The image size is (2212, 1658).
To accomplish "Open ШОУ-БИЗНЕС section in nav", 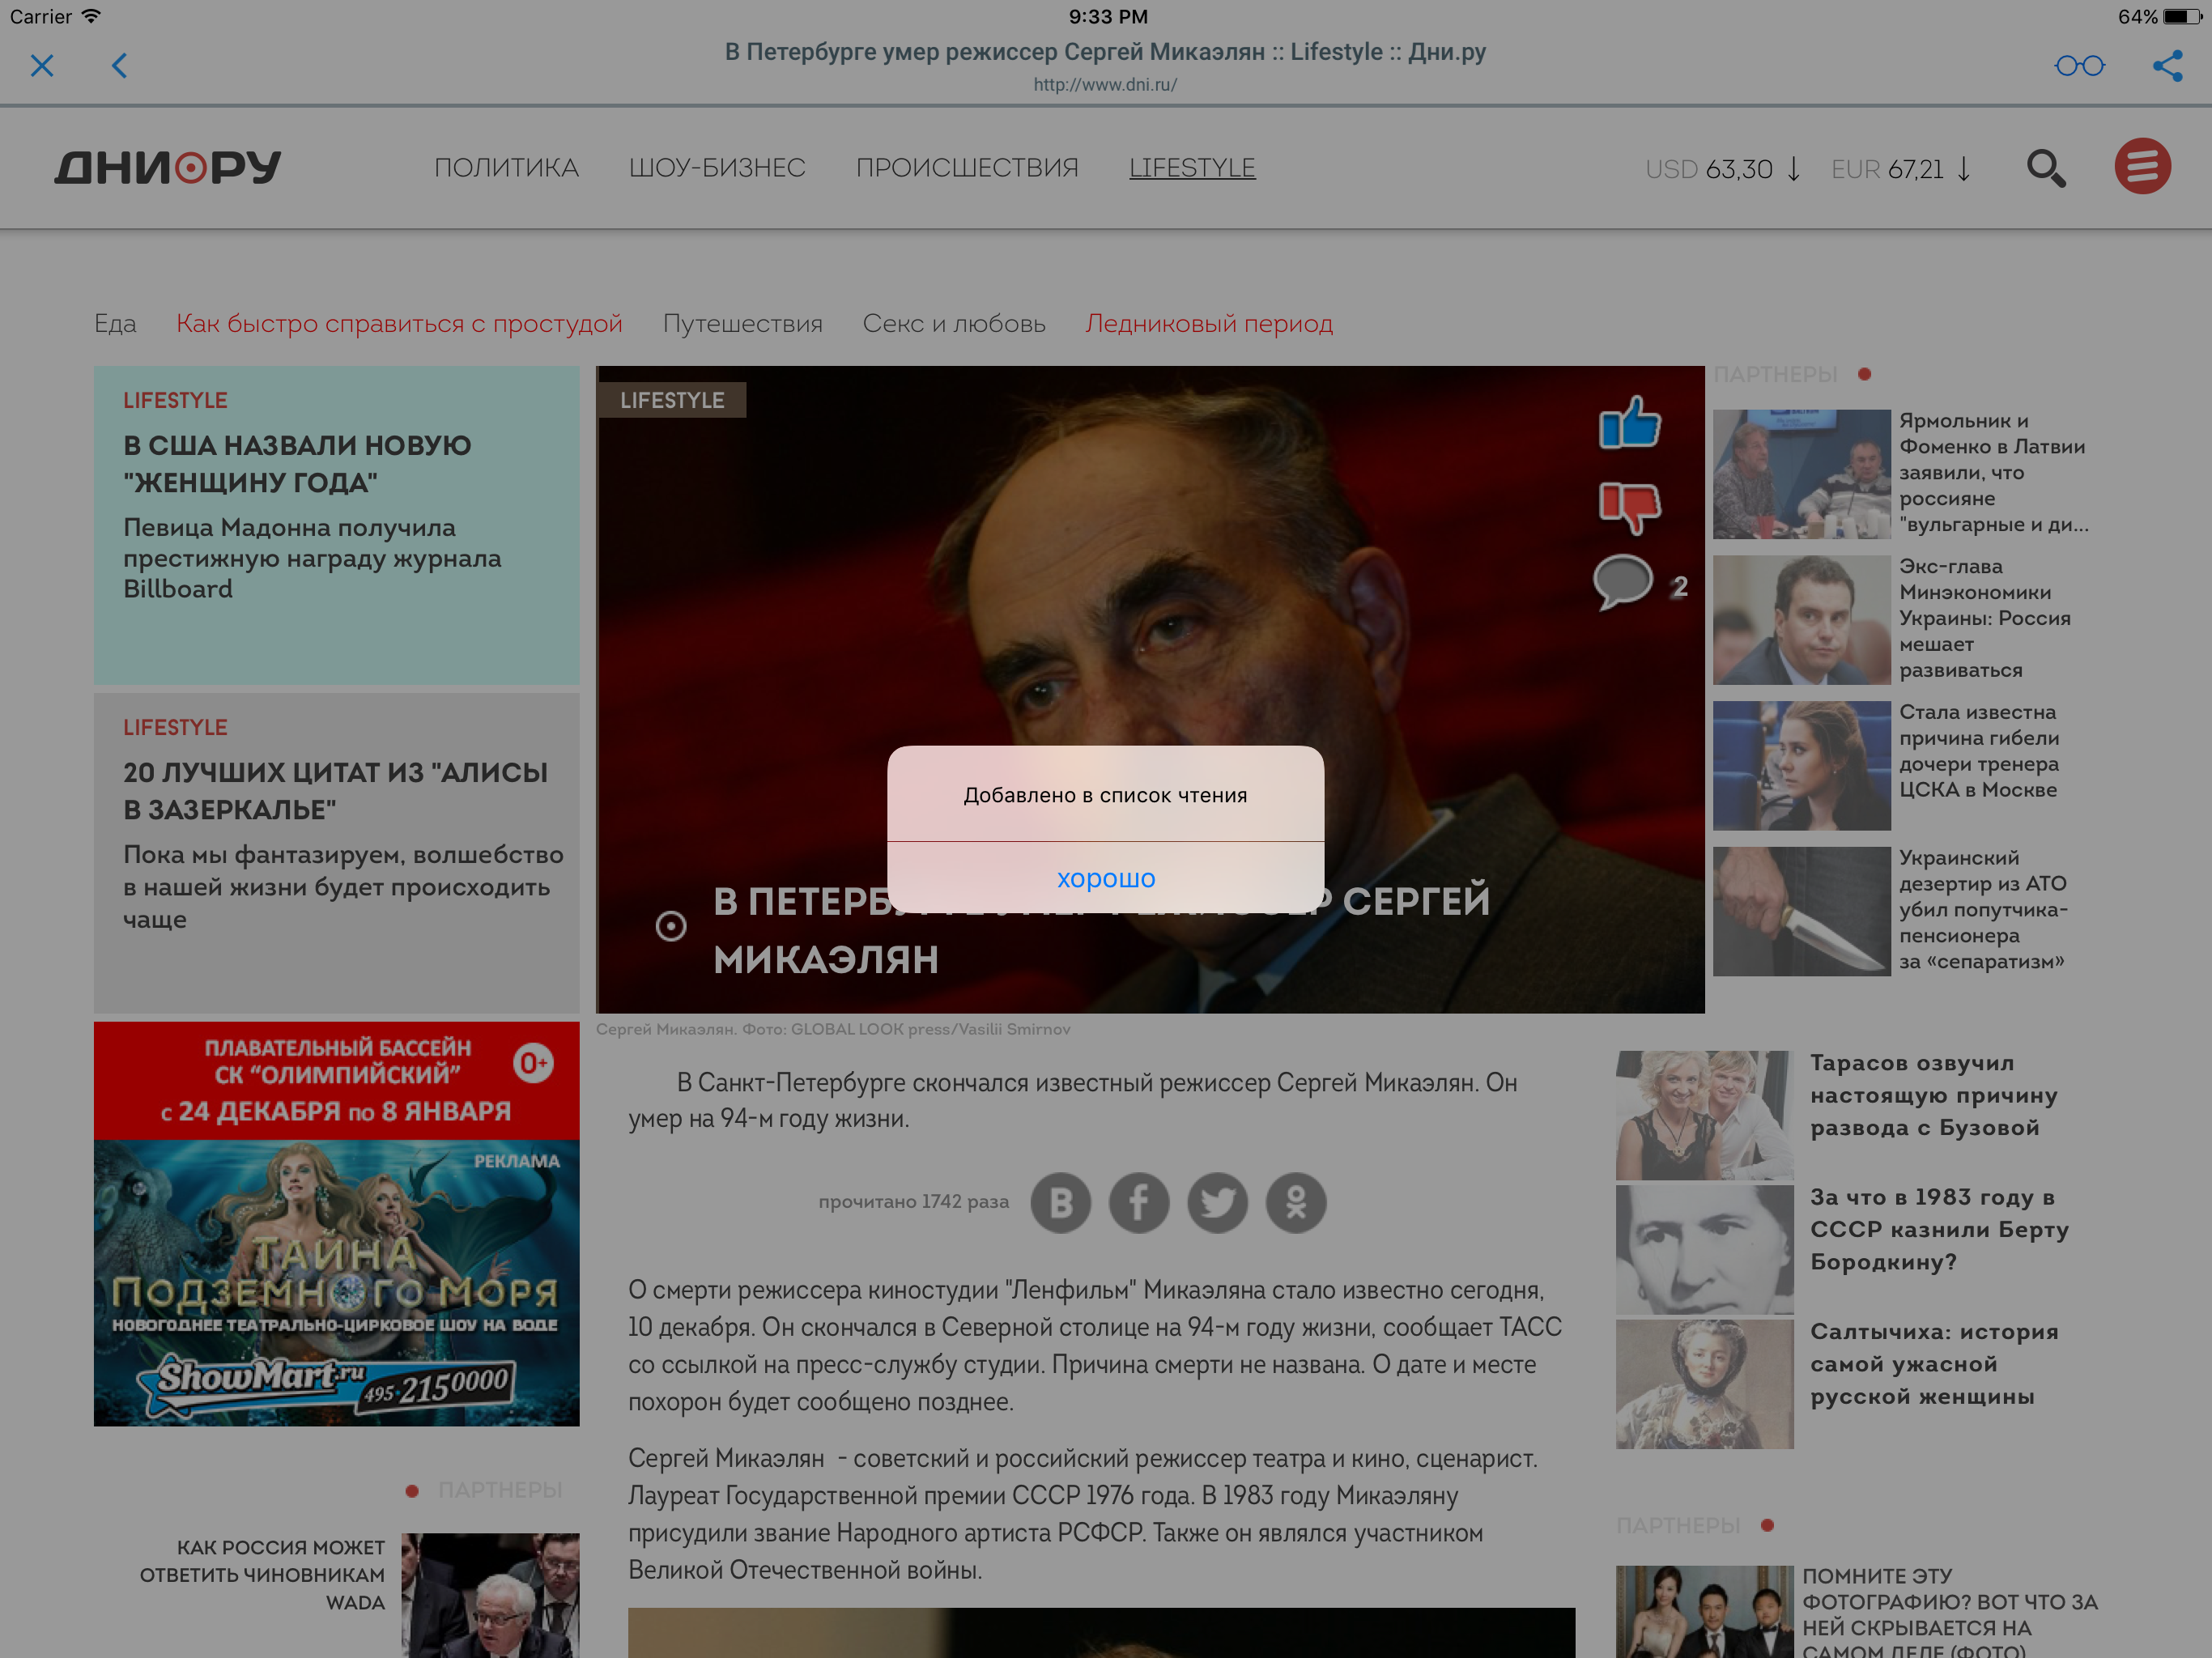I will pos(717,168).
